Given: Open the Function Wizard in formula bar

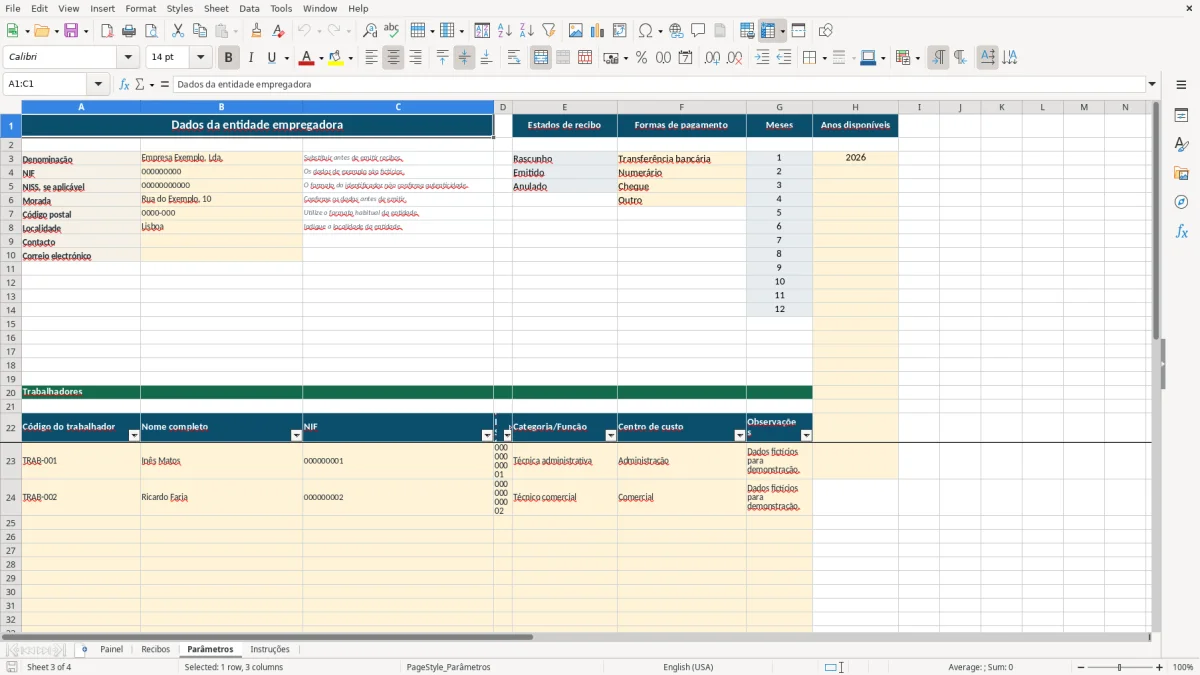Looking at the screenshot, I should click(124, 85).
